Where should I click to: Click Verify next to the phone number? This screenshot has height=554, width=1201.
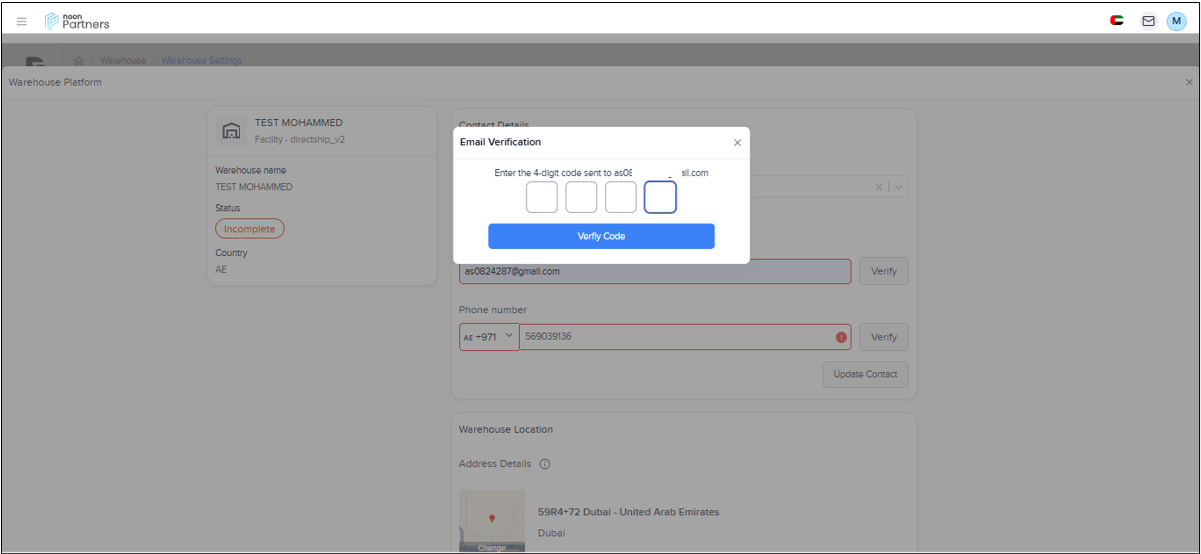point(883,337)
